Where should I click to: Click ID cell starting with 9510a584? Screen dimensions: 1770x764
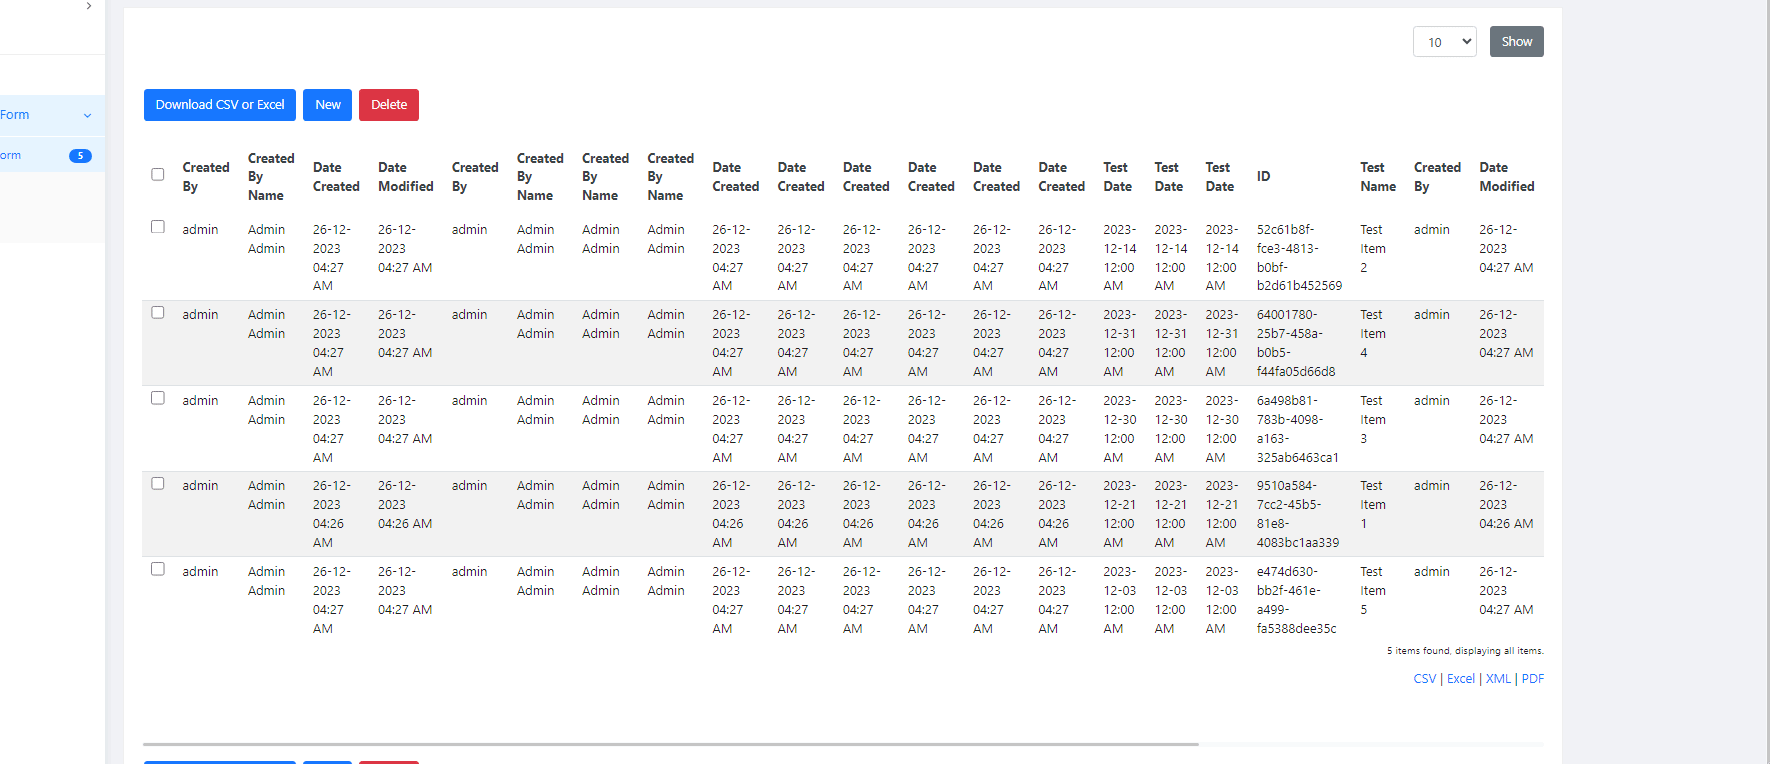(1298, 514)
